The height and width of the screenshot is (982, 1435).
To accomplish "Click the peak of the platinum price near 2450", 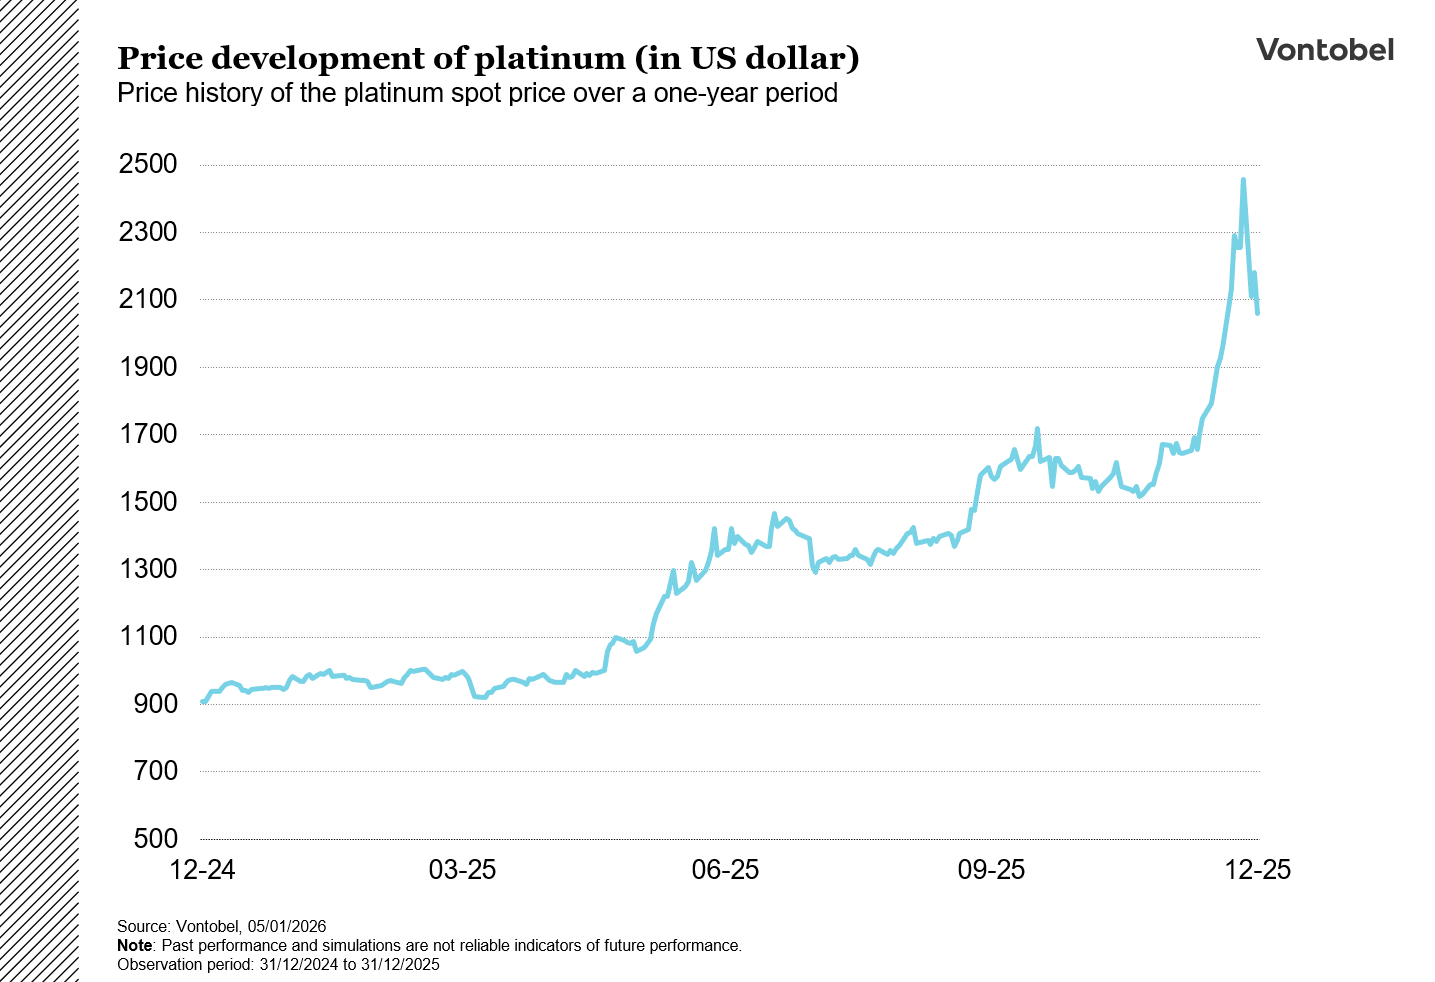I will (x=1242, y=180).
